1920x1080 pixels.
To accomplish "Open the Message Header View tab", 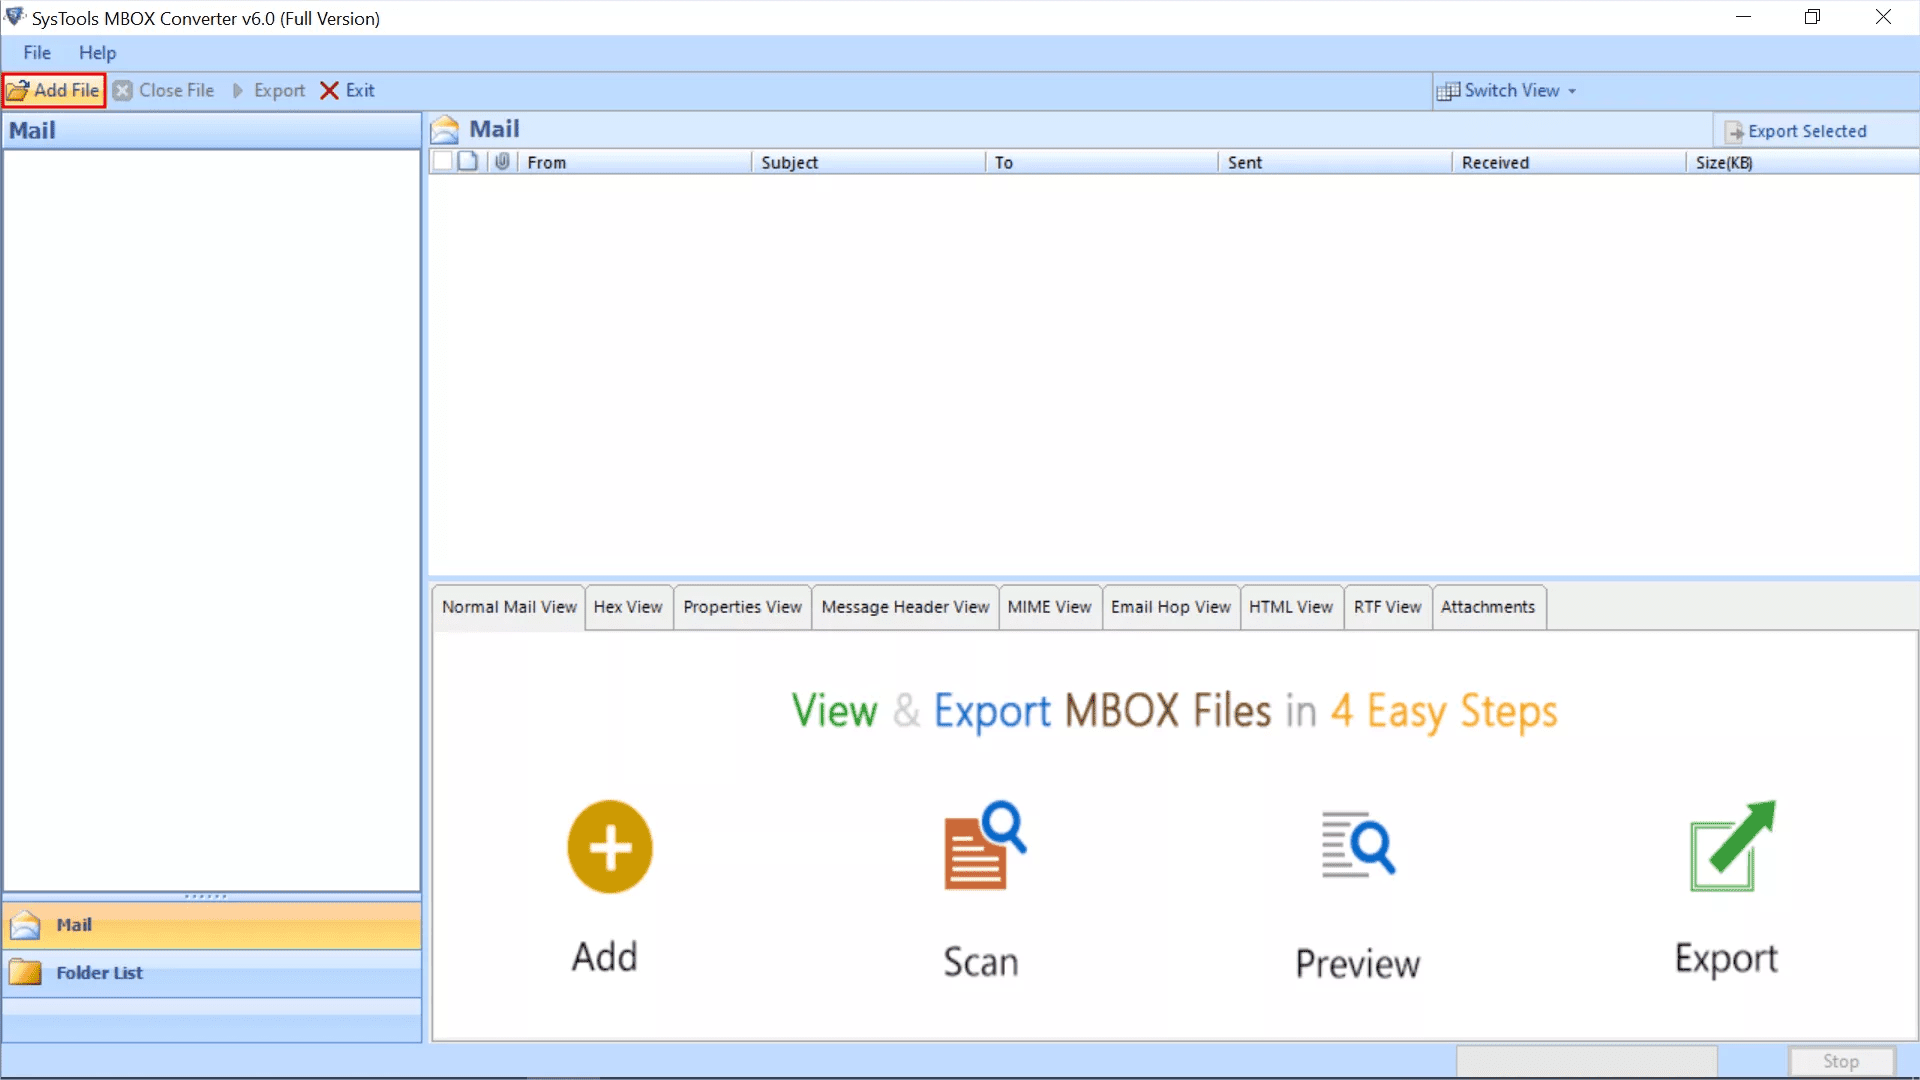I will 905,605.
